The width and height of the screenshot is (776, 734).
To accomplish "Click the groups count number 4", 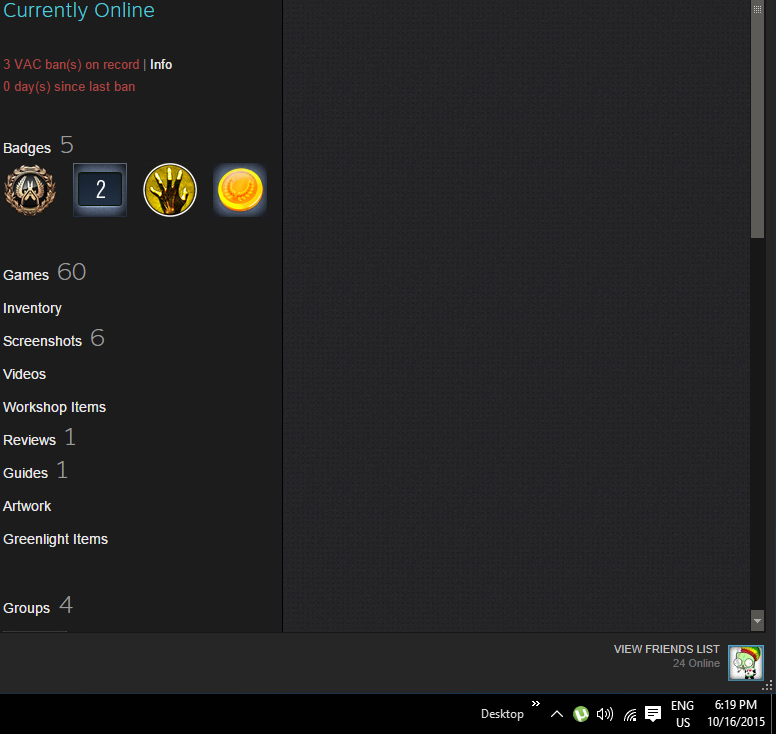I will coord(66,605).
